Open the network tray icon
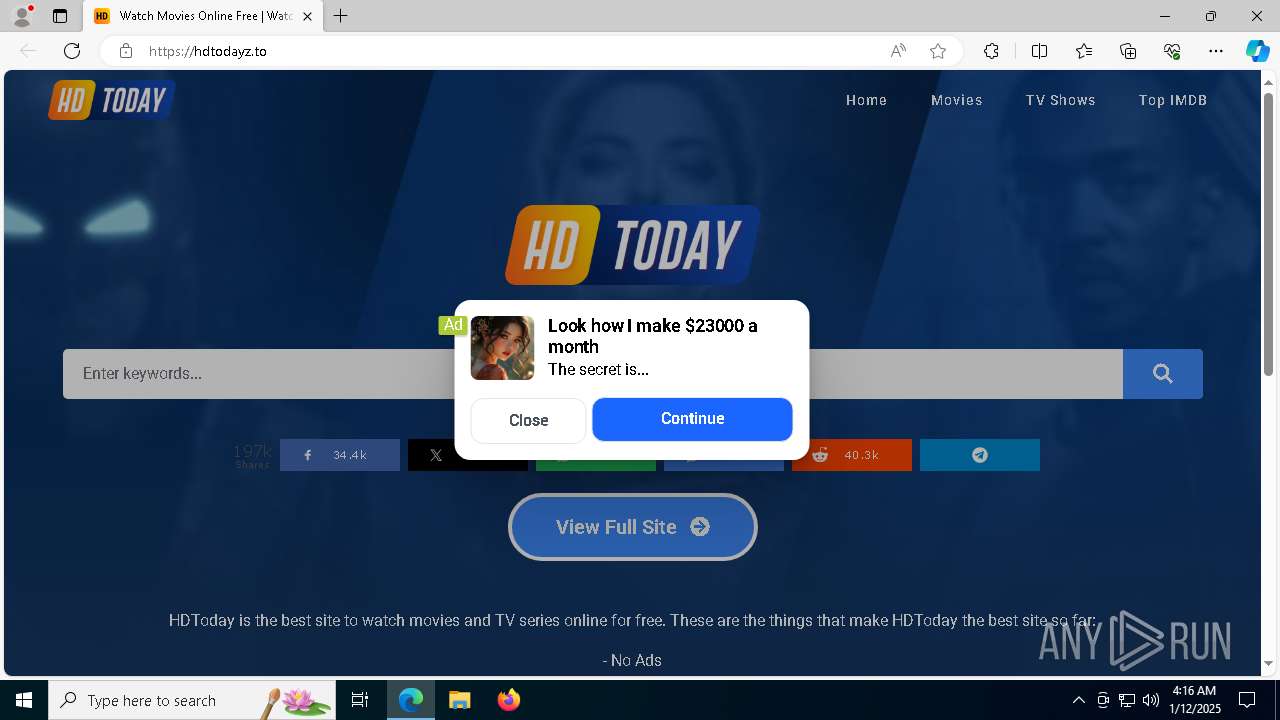Image resolution: width=1280 pixels, height=720 pixels. pyautogui.click(x=1127, y=700)
